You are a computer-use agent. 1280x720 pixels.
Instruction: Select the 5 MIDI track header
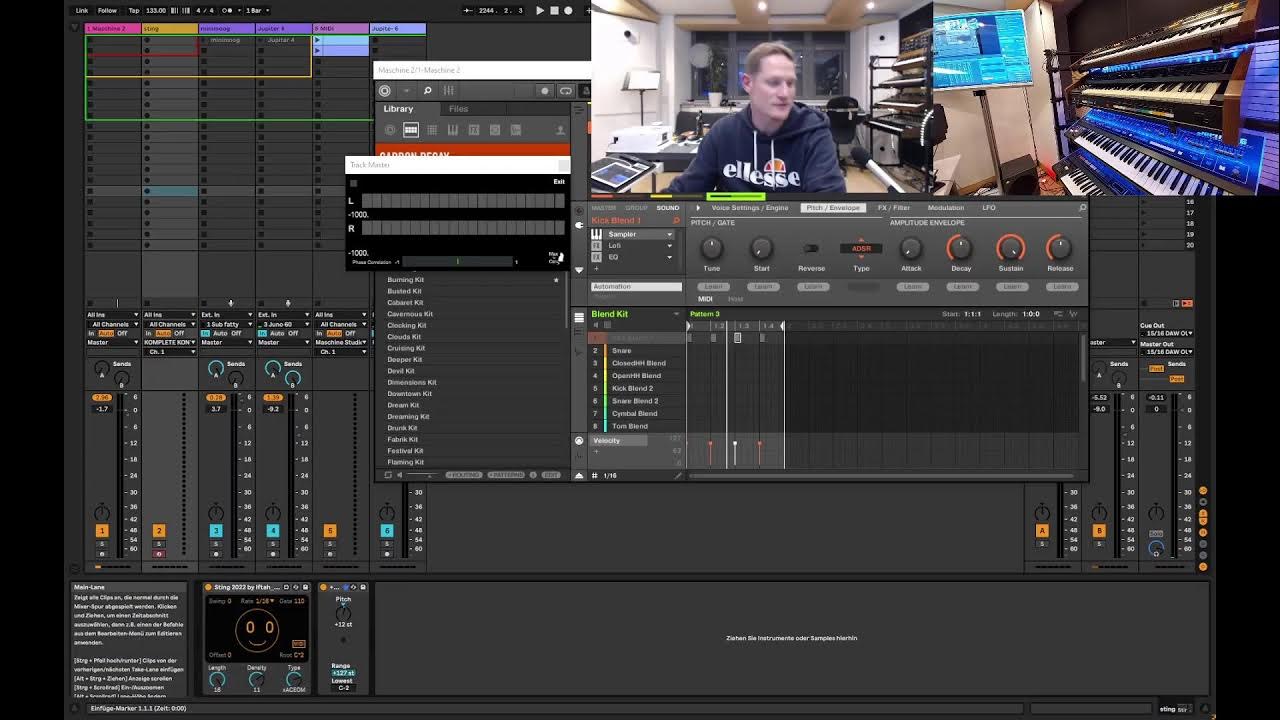point(341,28)
